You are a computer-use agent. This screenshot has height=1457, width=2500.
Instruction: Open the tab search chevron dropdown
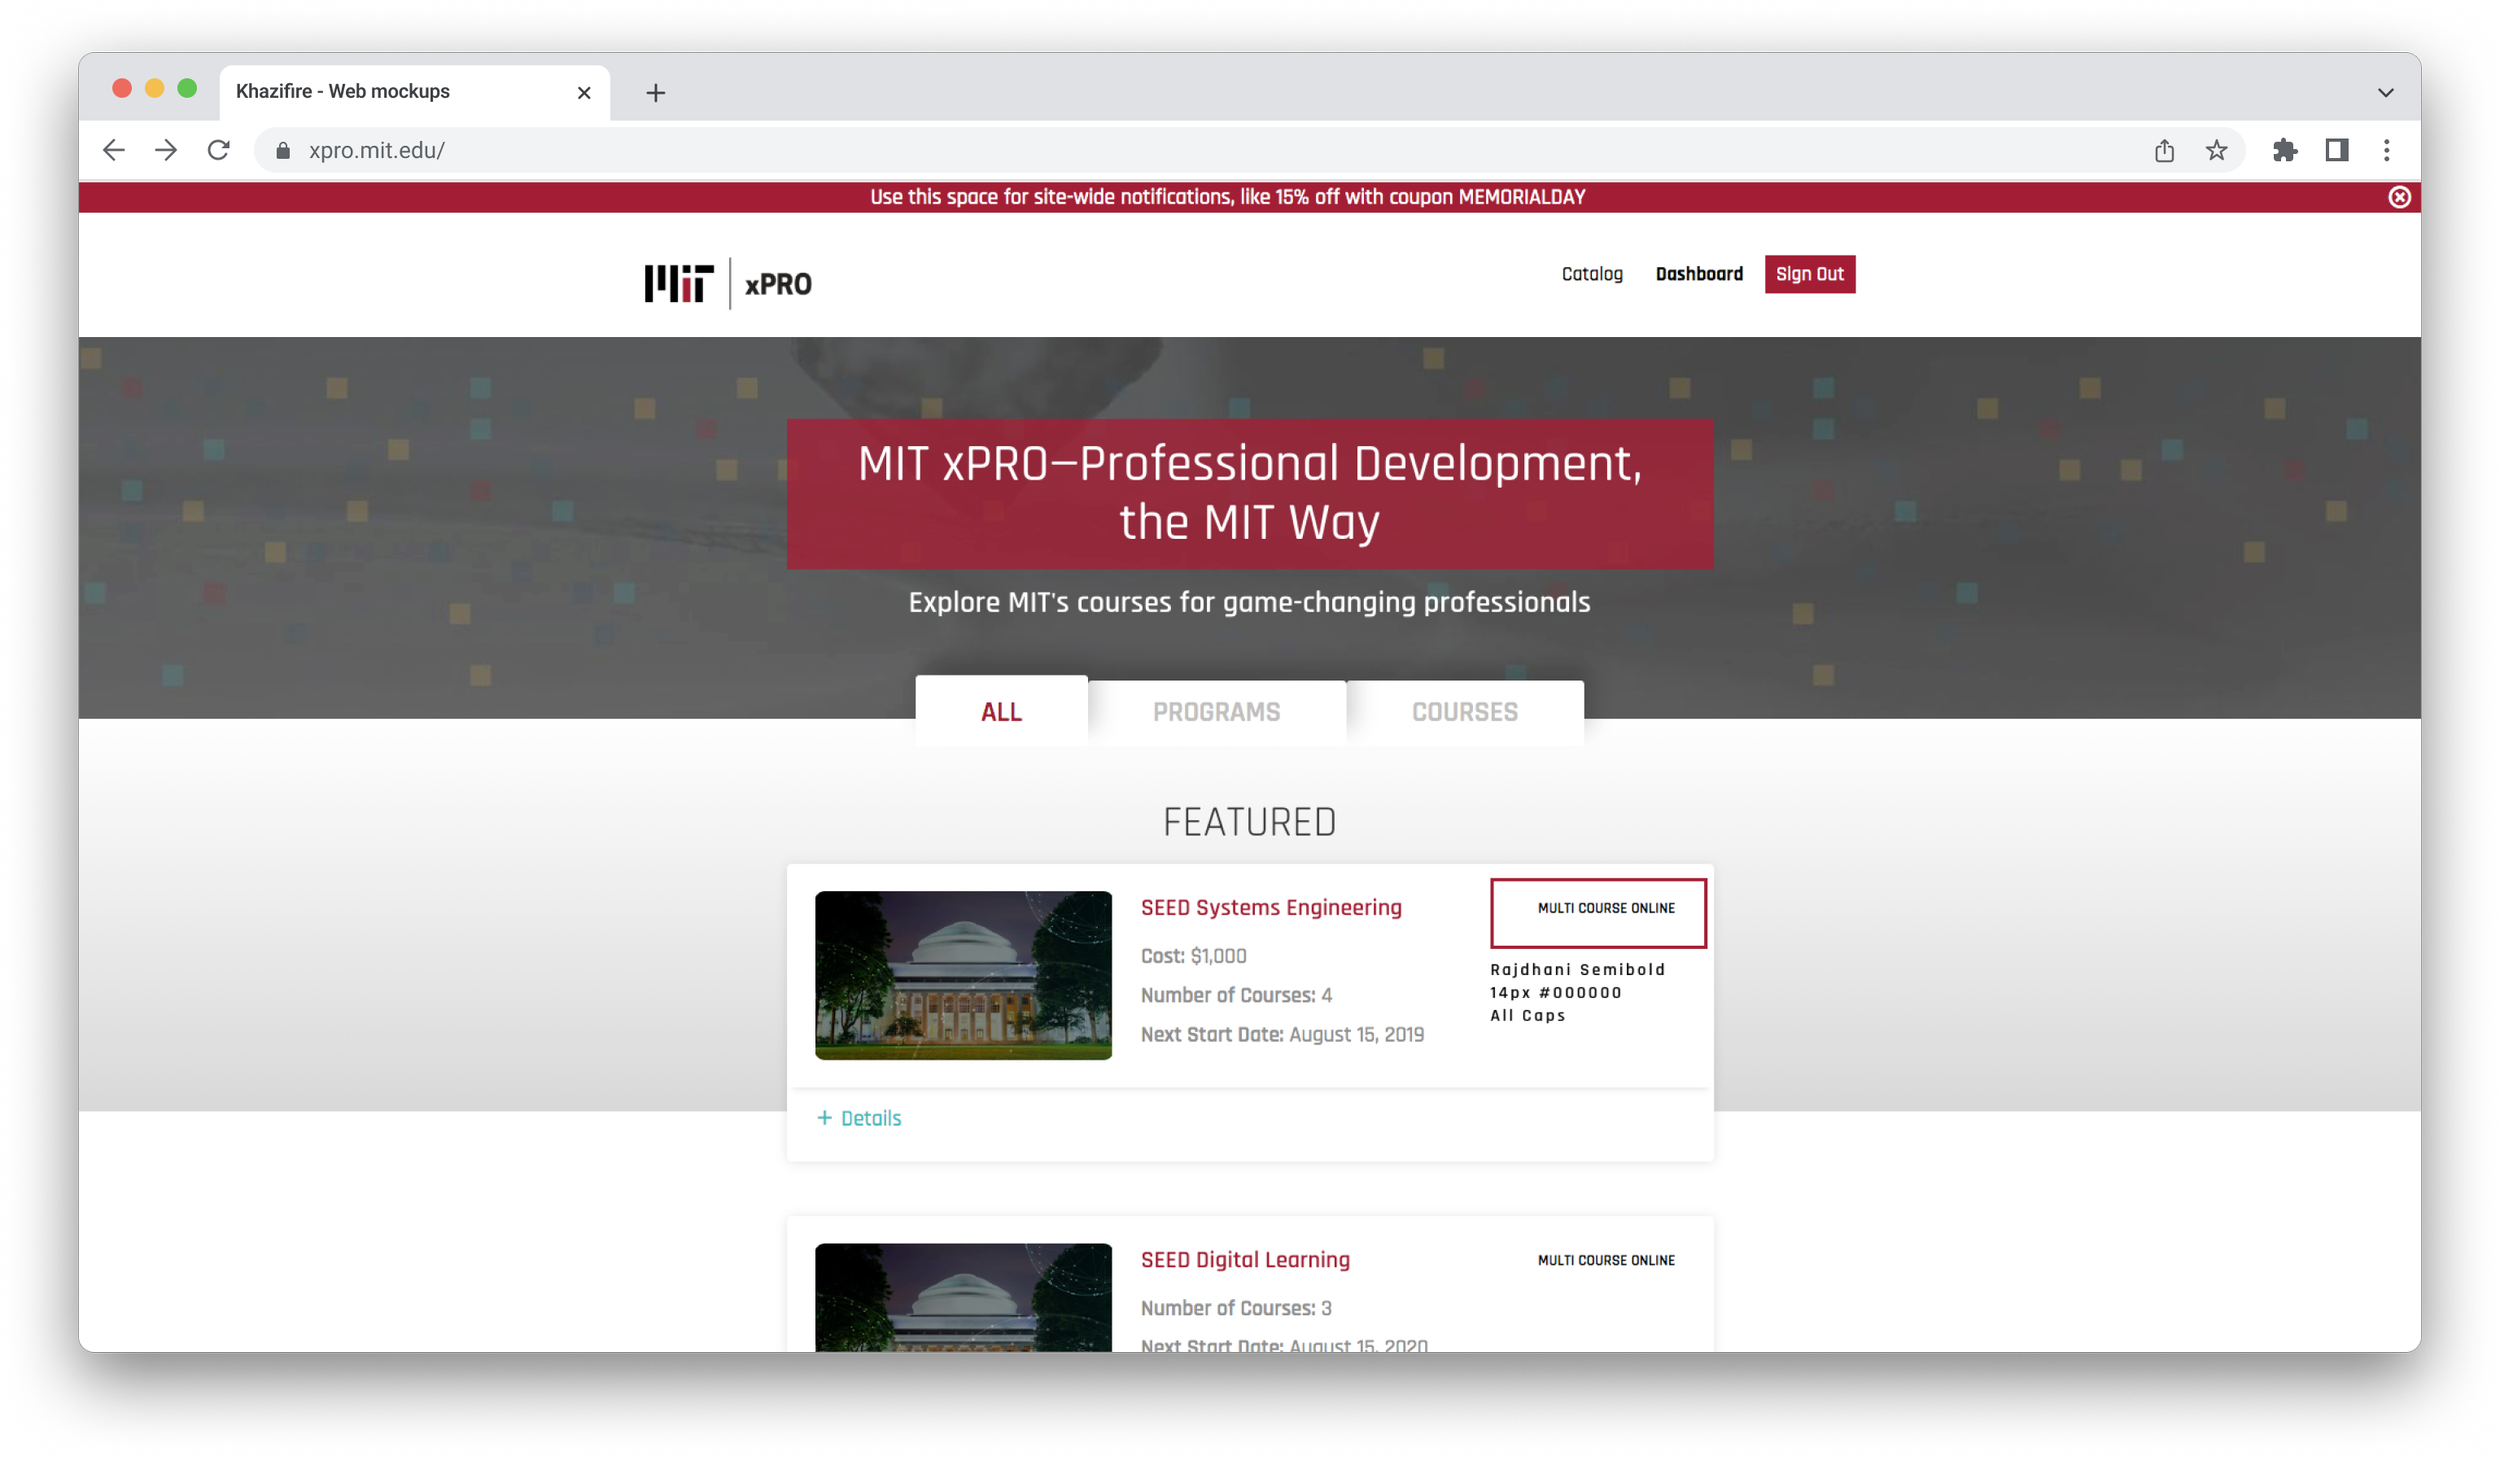[2385, 92]
